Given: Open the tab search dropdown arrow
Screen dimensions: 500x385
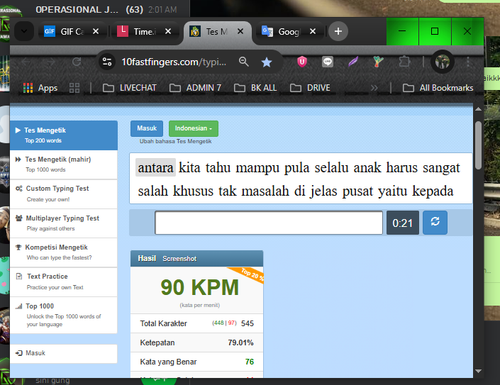Looking at the screenshot, I should (x=24, y=31).
